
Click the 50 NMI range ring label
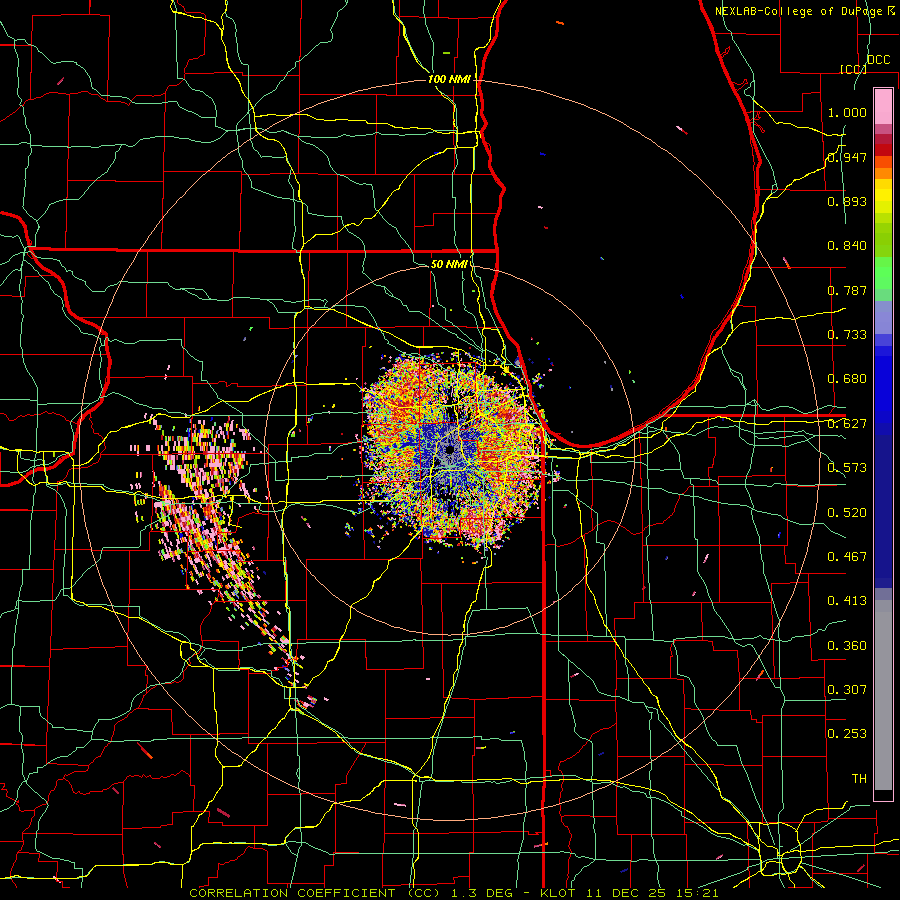449,264
